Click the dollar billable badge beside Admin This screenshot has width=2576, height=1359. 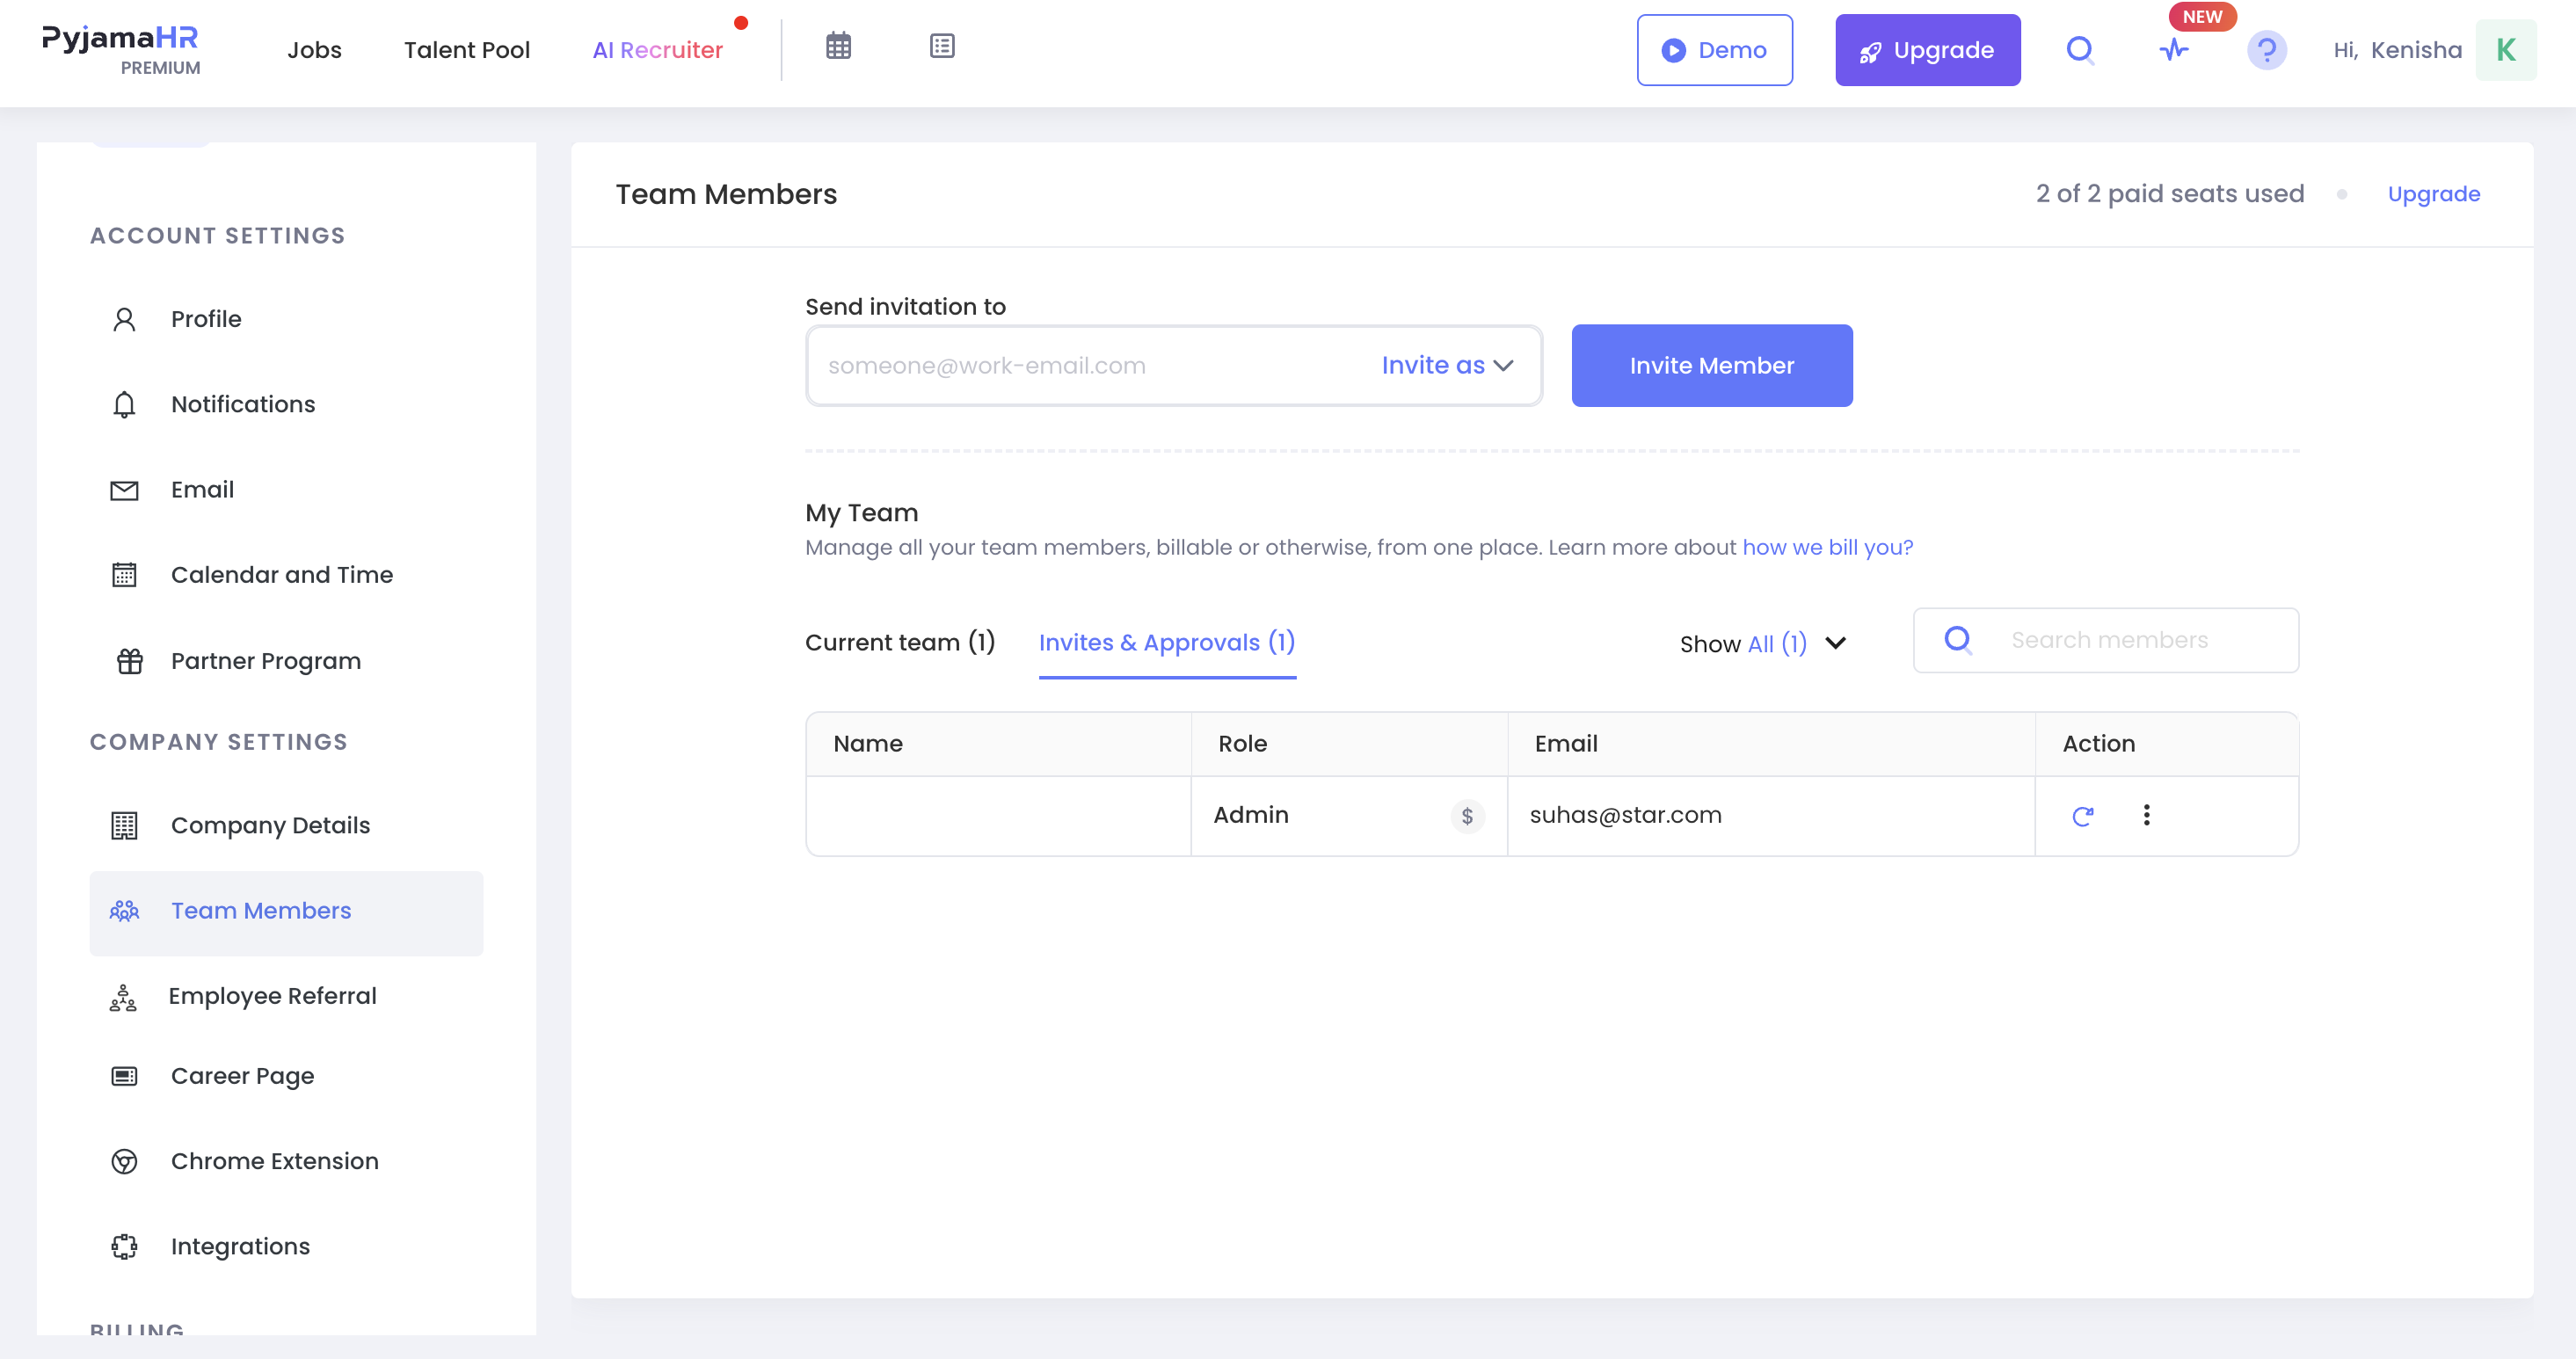click(1467, 816)
